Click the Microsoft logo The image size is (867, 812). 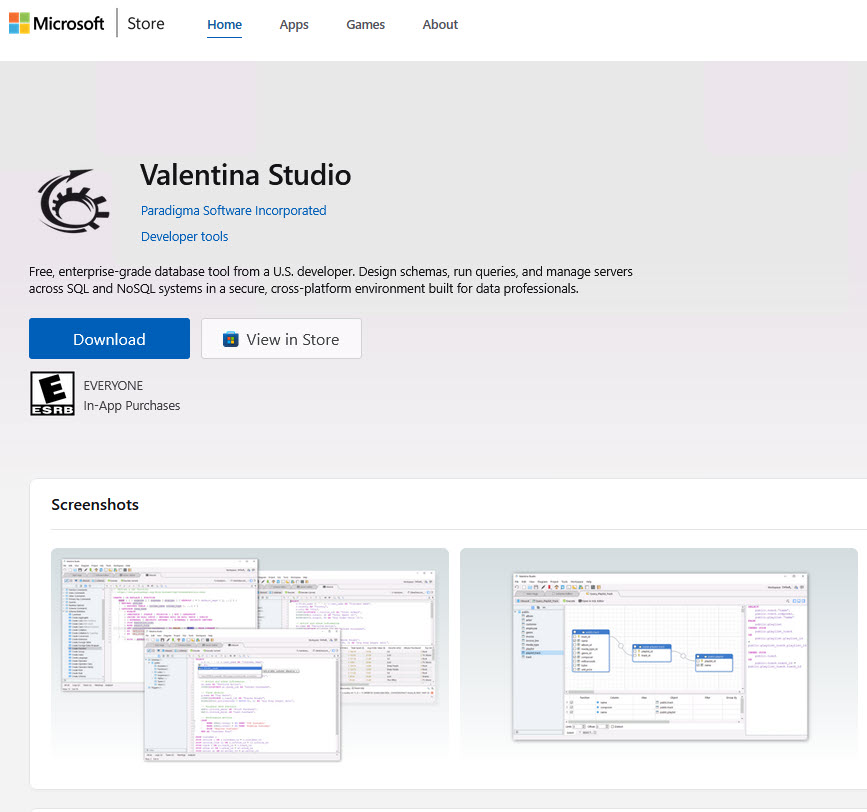(56, 23)
